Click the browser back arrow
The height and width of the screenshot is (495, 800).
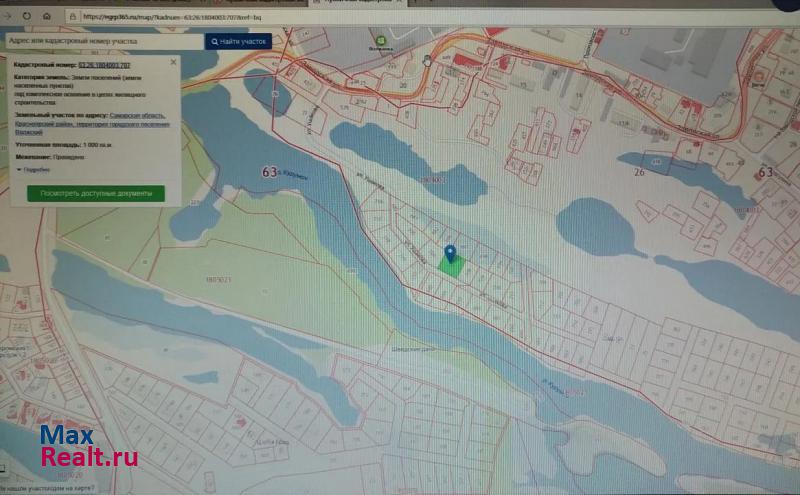tap(7, 16)
